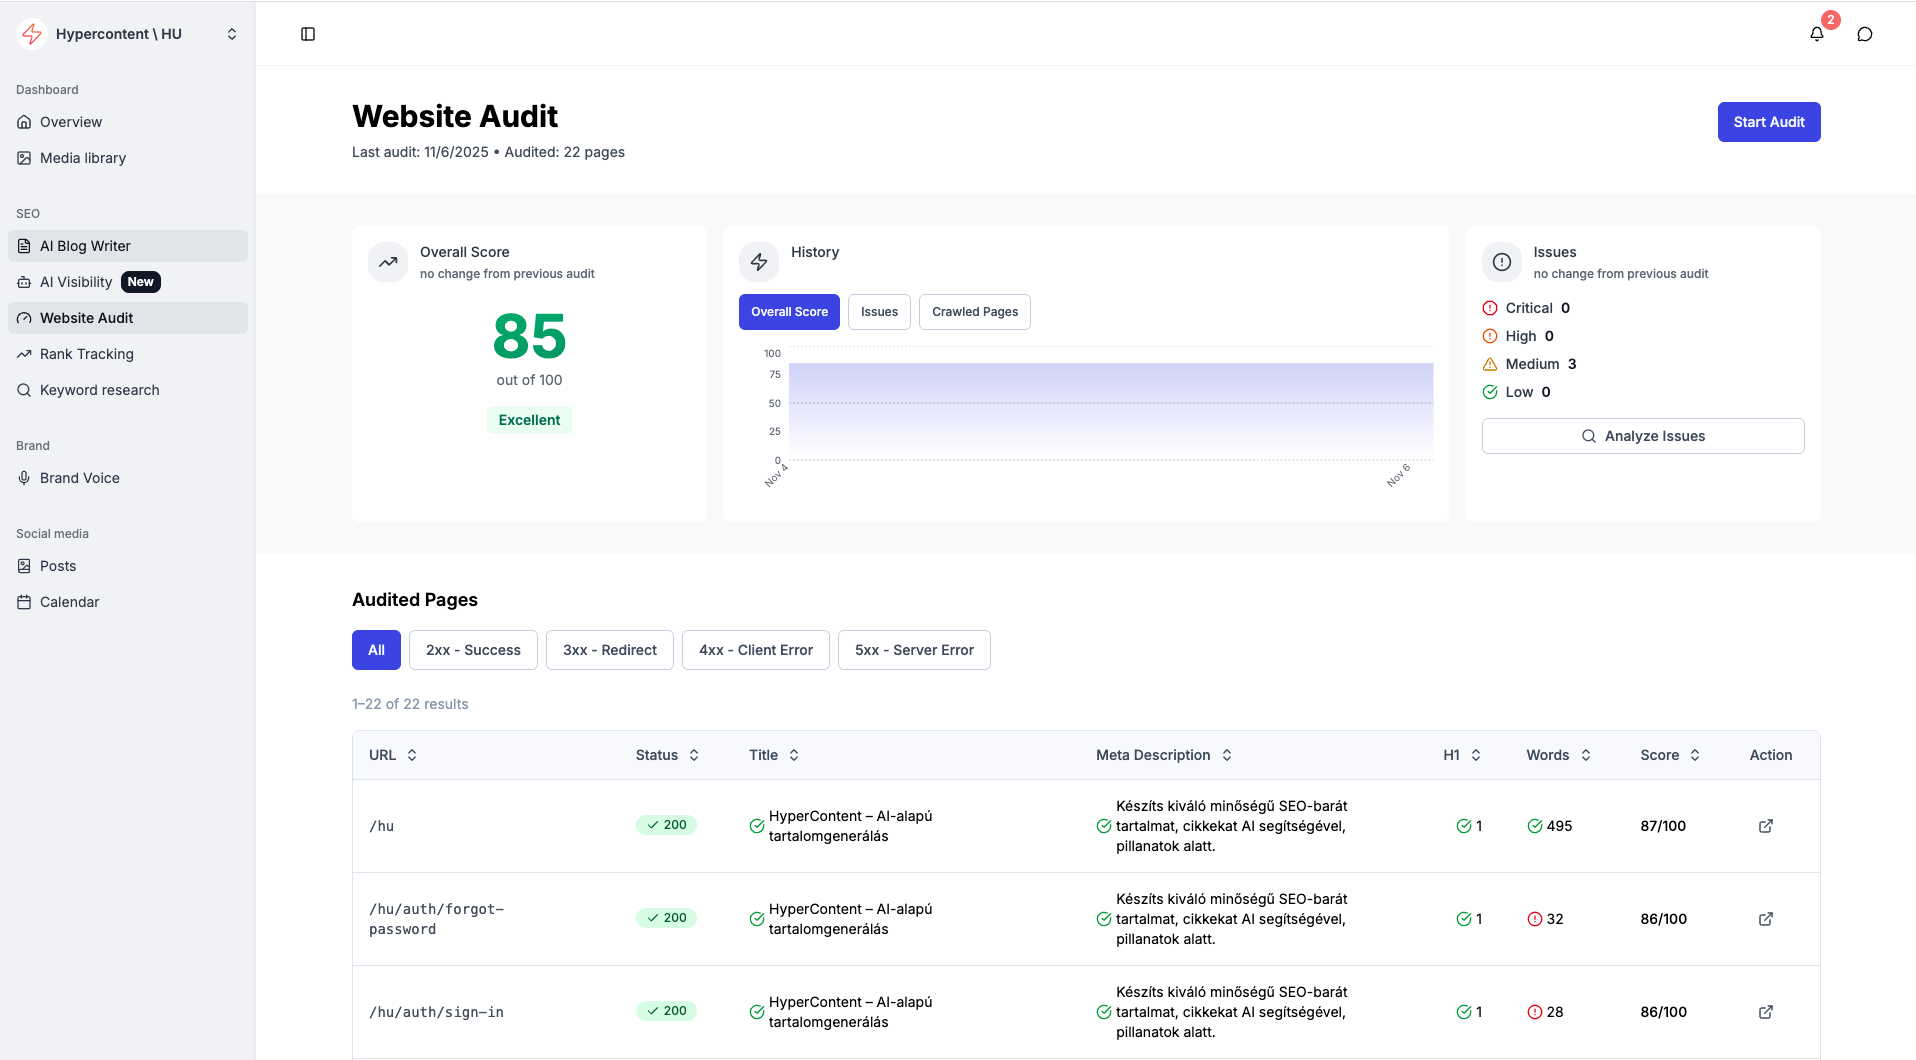This screenshot has width=1916, height=1060.
Task: Open the Media library
Action: coord(82,158)
